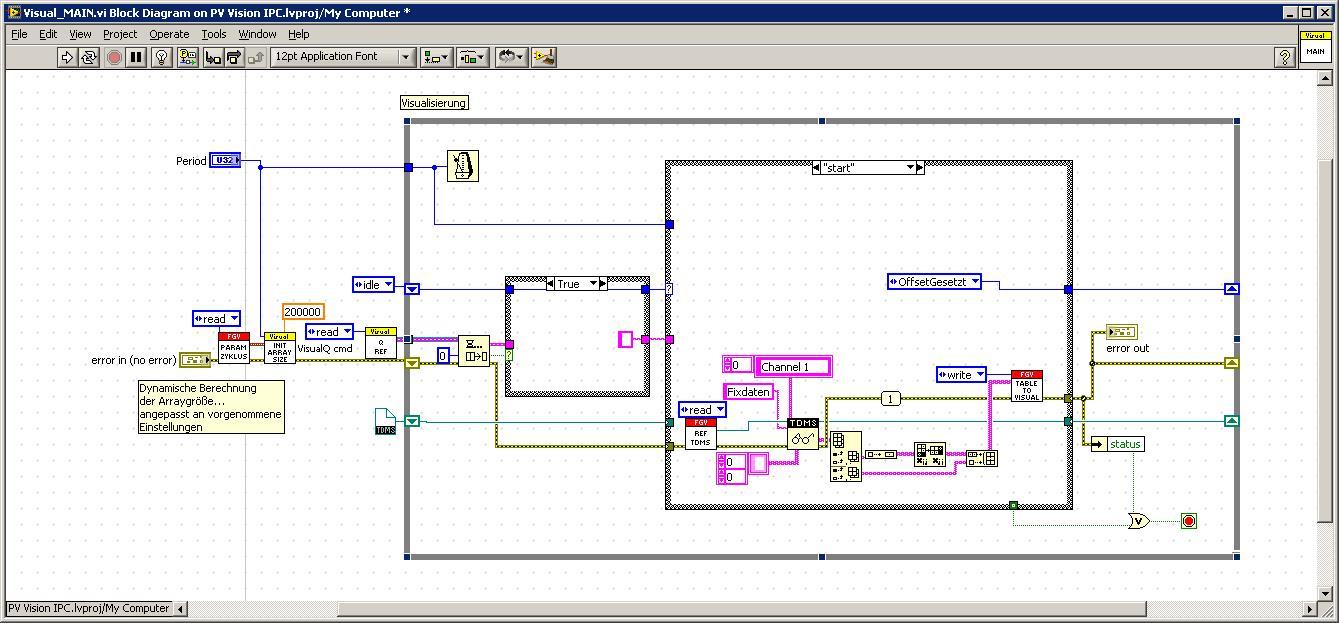Click the 'Channel 1' string constant
The image size is (1339, 623).
pos(794,367)
